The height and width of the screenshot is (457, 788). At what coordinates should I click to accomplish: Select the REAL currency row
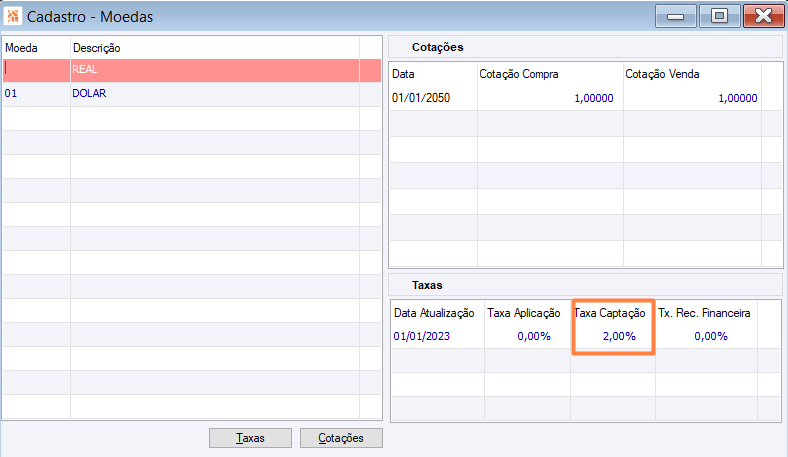192,70
